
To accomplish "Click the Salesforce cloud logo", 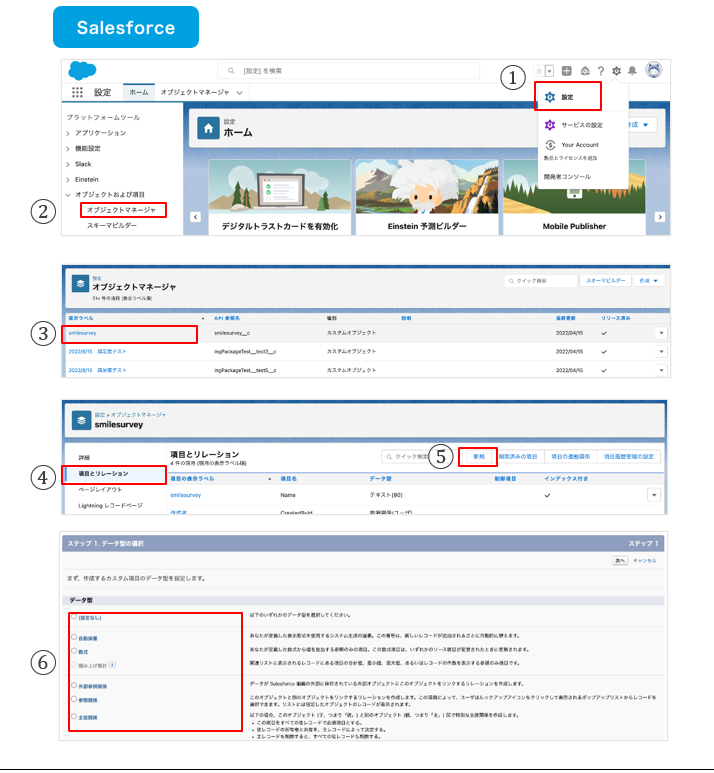I will tap(82, 71).
